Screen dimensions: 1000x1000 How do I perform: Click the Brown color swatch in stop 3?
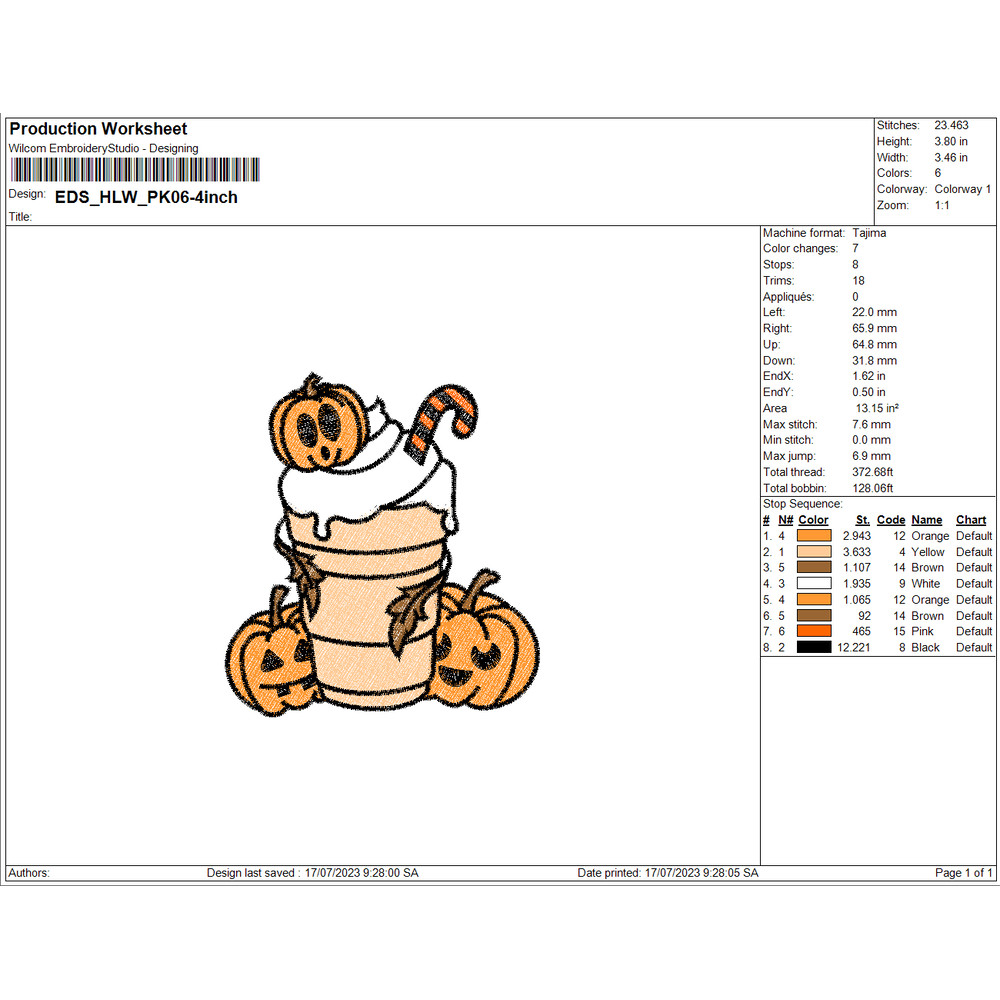click(x=813, y=568)
